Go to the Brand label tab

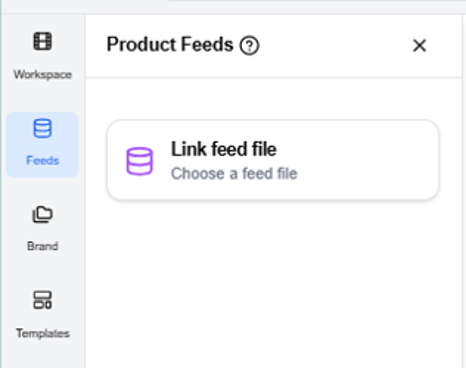(x=43, y=246)
